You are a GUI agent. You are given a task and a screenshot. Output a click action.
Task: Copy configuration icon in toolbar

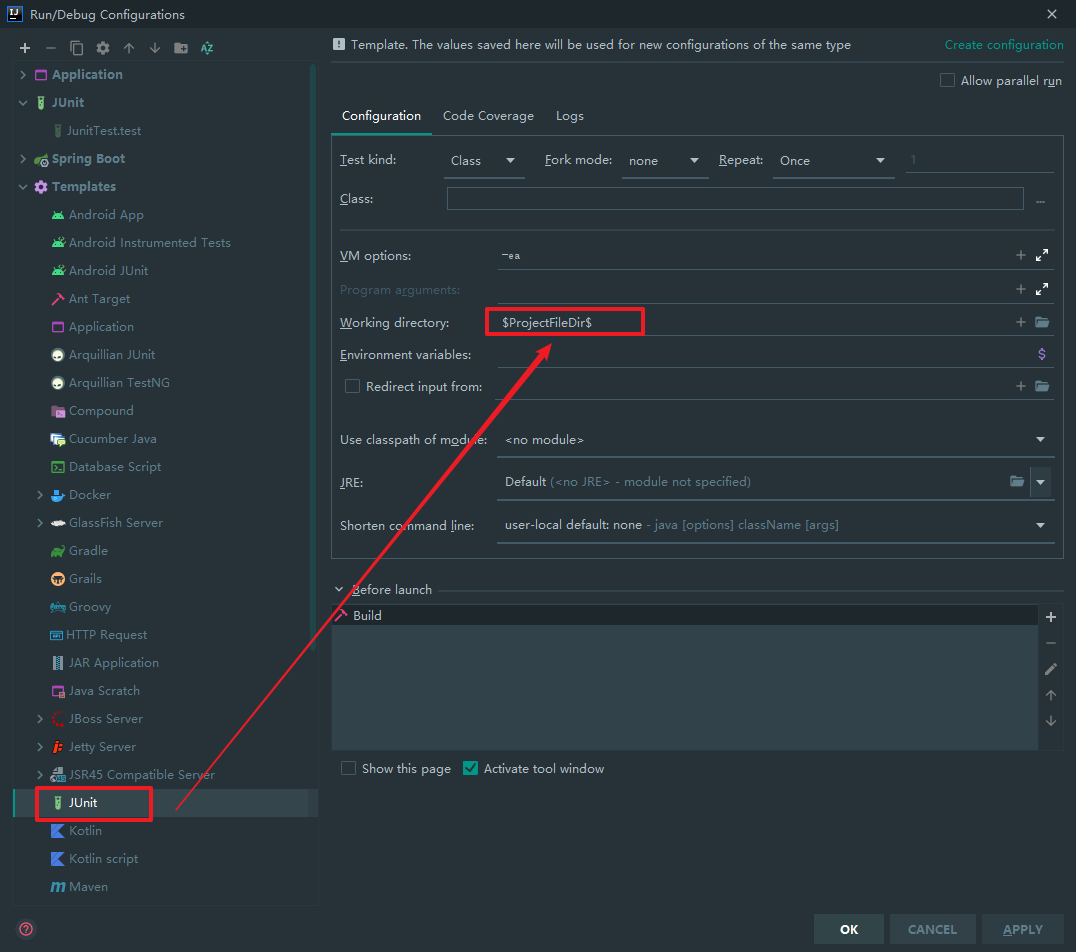[x=77, y=48]
